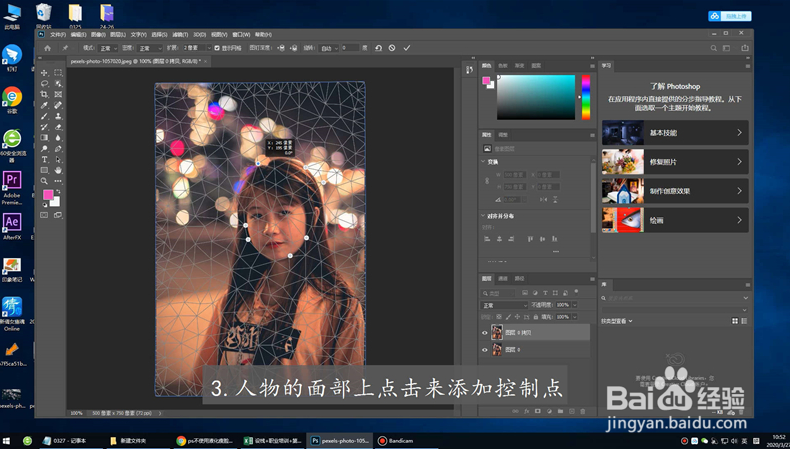Add layer style fx icon
Image resolution: width=790 pixels, height=450 pixels.
pos(526,411)
